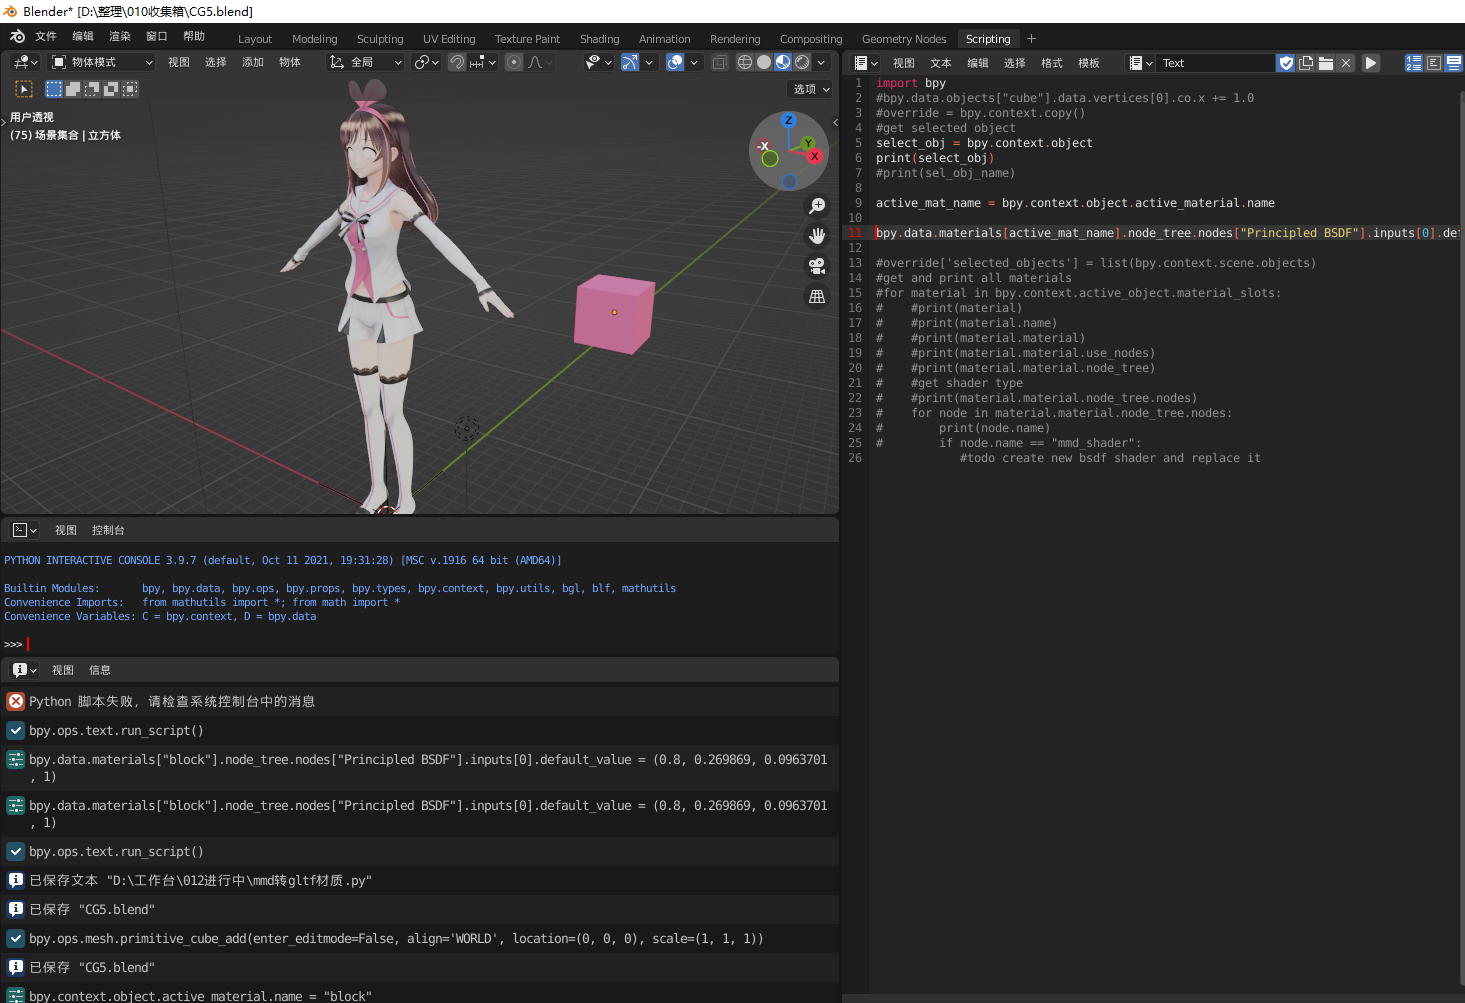Image resolution: width=1465 pixels, height=1003 pixels.
Task: Open 添加 menu in 3D viewport header
Action: [253, 62]
